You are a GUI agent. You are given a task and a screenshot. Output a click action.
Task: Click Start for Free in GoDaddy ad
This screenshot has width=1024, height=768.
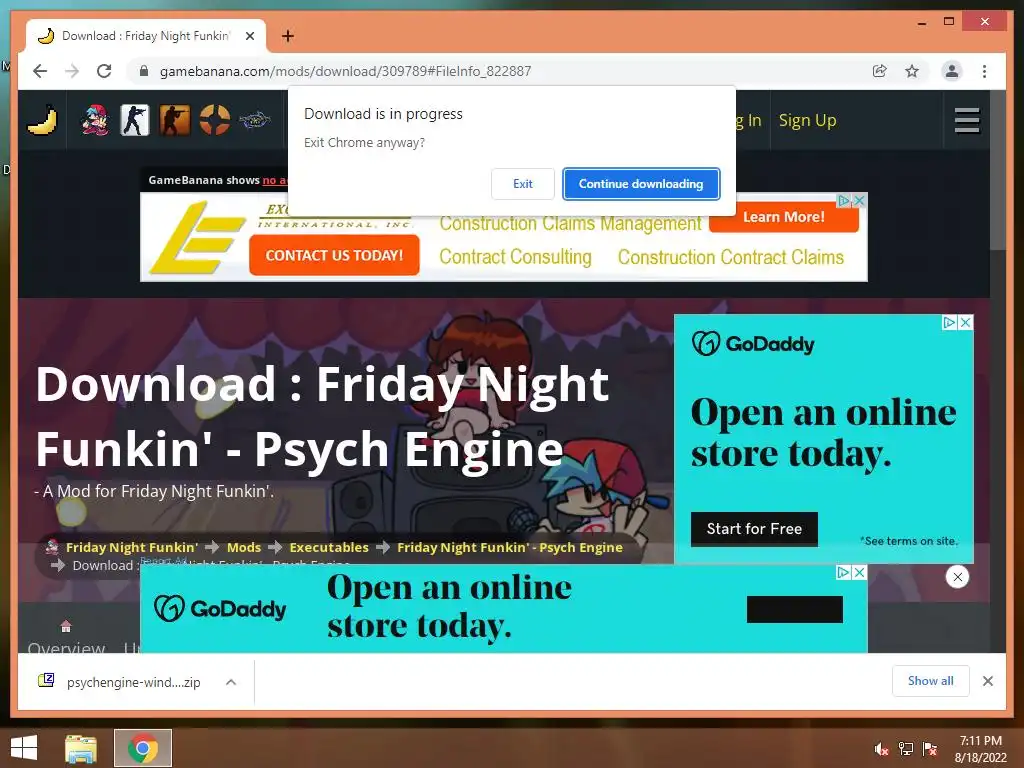(x=754, y=529)
